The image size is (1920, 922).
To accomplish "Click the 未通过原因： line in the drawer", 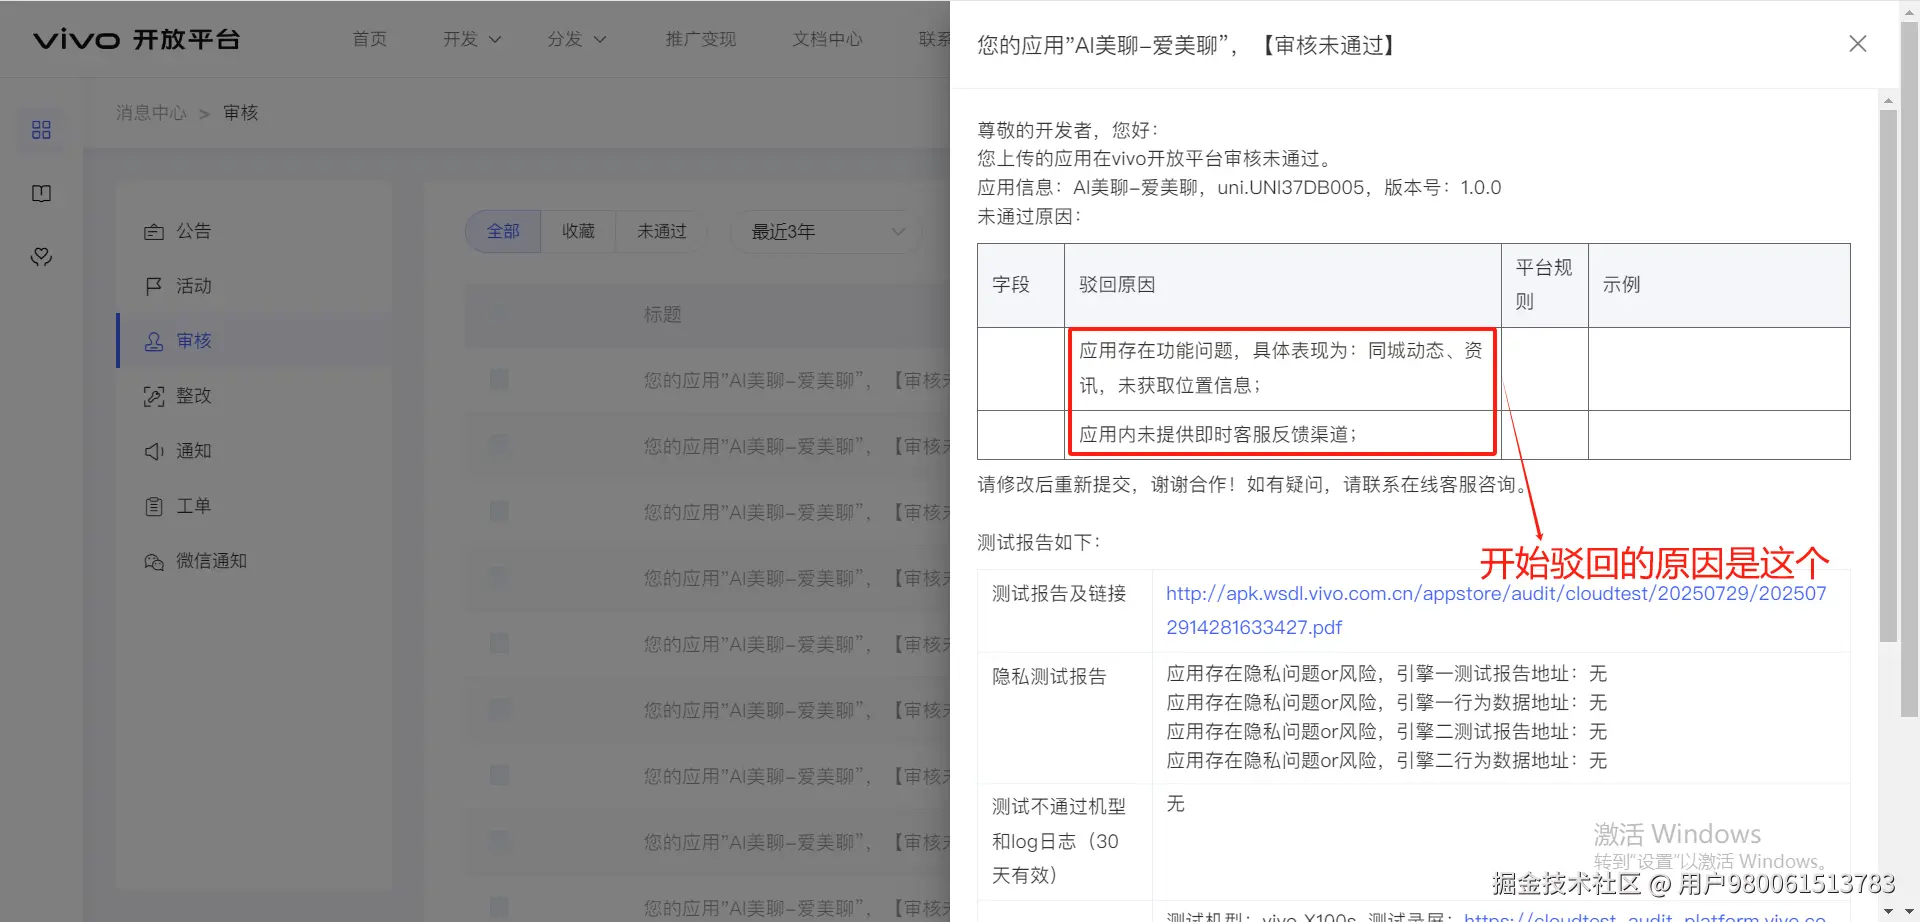I will coord(1030,217).
